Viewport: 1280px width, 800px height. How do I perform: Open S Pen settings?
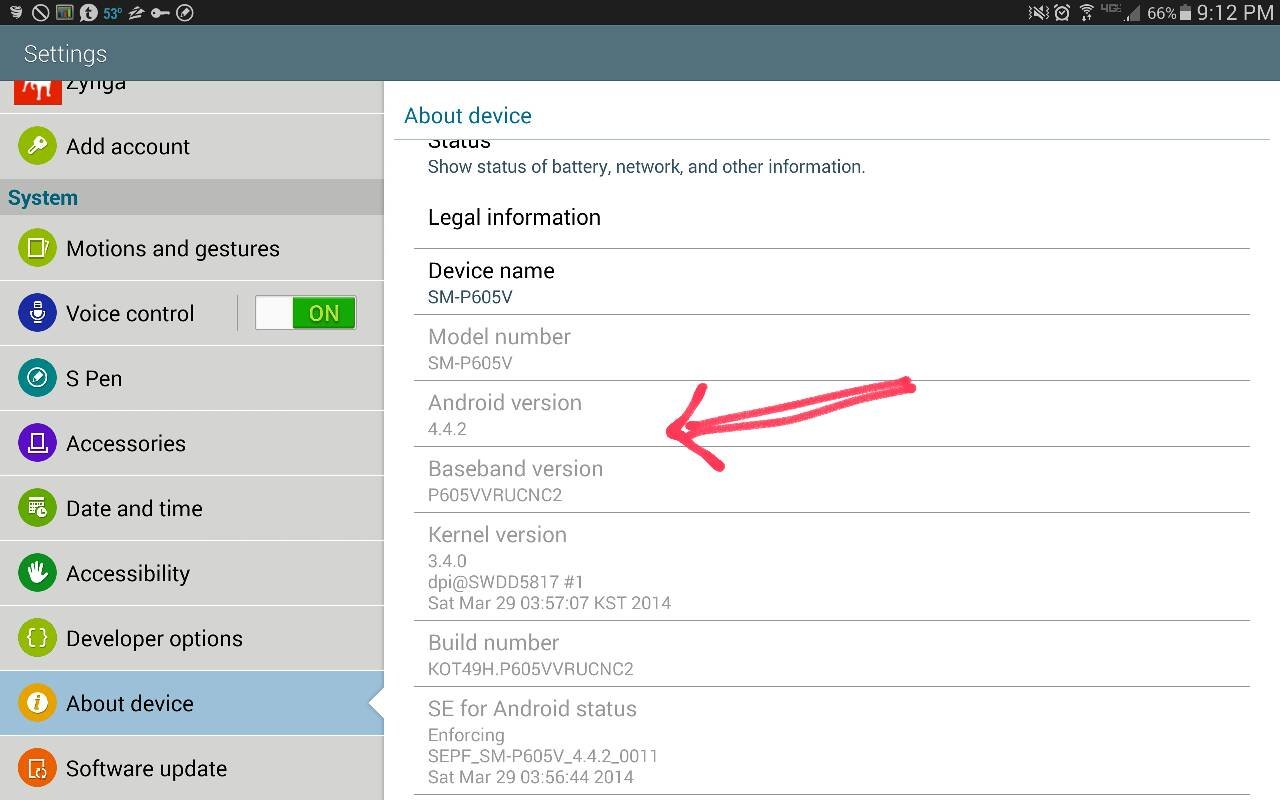[192, 378]
